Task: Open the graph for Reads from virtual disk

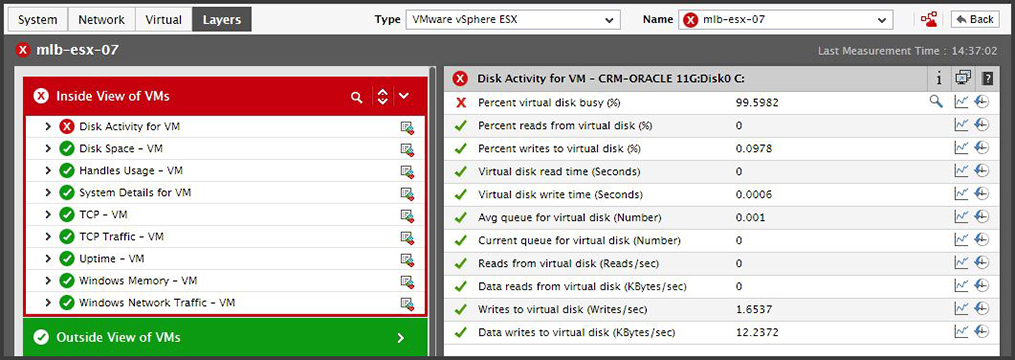Action: tap(961, 263)
